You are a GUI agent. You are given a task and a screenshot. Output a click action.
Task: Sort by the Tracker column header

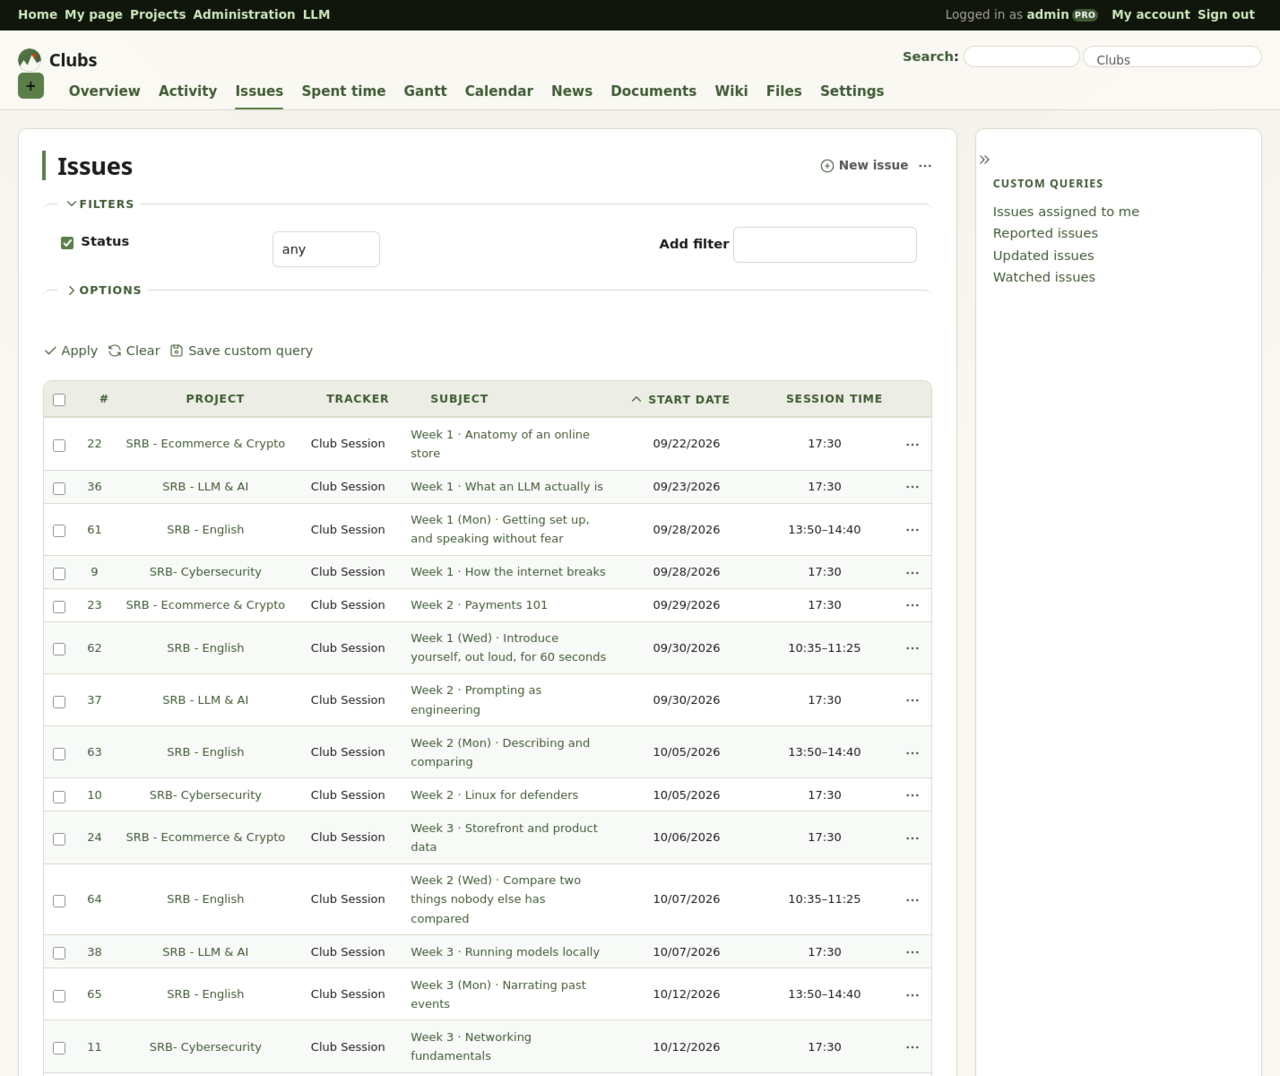click(x=357, y=399)
